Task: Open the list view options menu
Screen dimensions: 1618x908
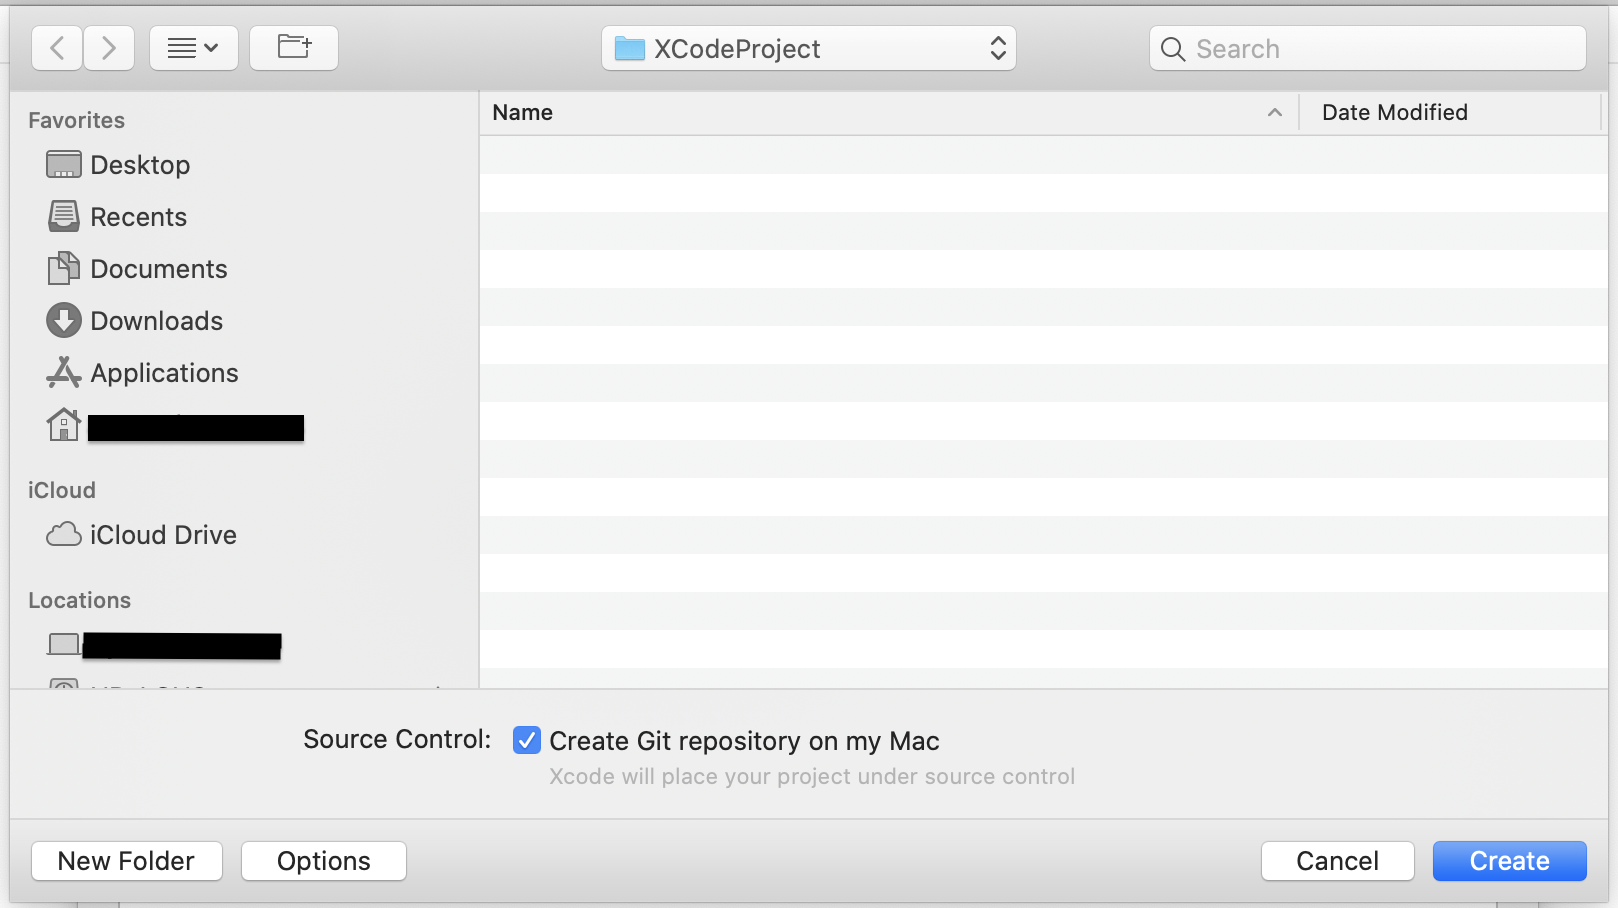Action: 194,48
